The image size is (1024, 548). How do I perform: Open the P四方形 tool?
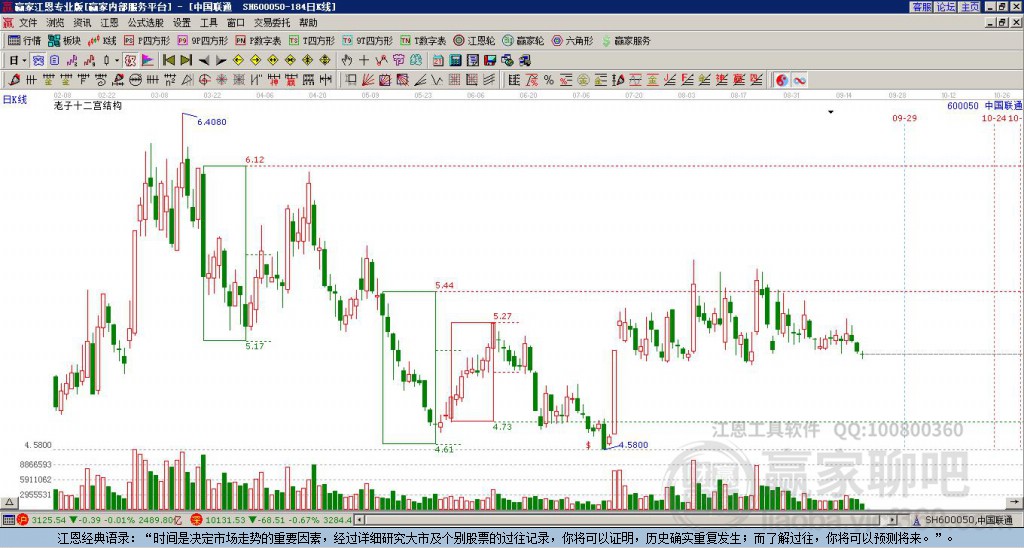pos(147,40)
